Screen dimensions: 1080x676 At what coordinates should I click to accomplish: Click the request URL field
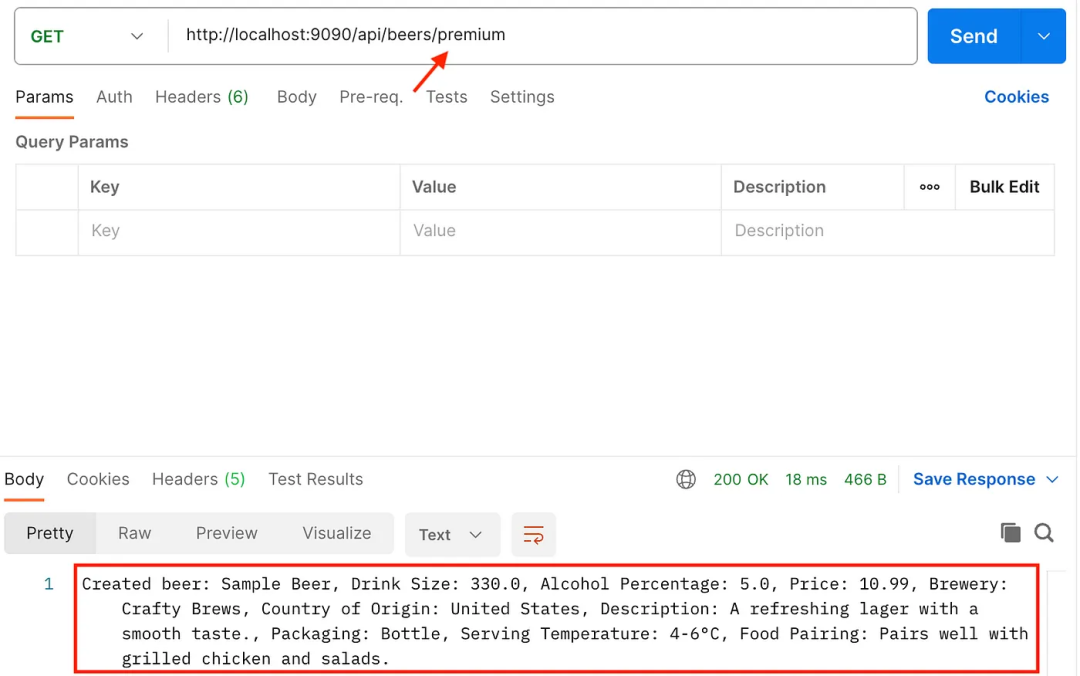pos(543,36)
